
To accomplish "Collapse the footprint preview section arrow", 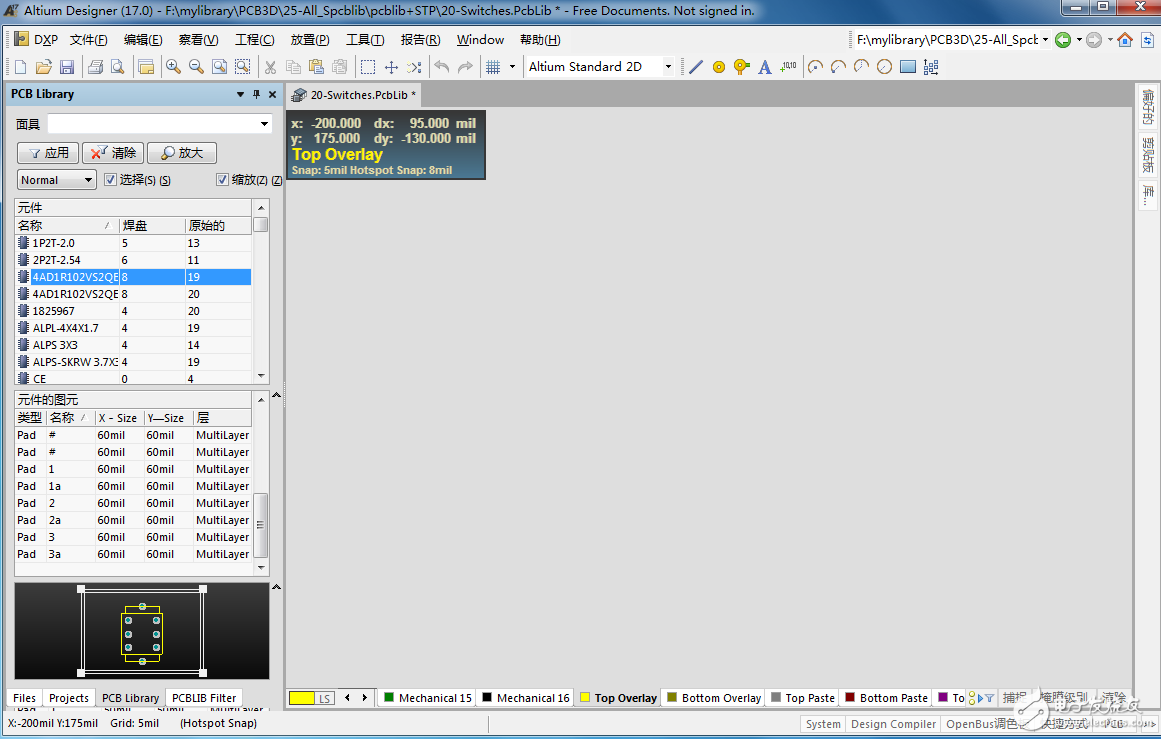I will point(276,587).
